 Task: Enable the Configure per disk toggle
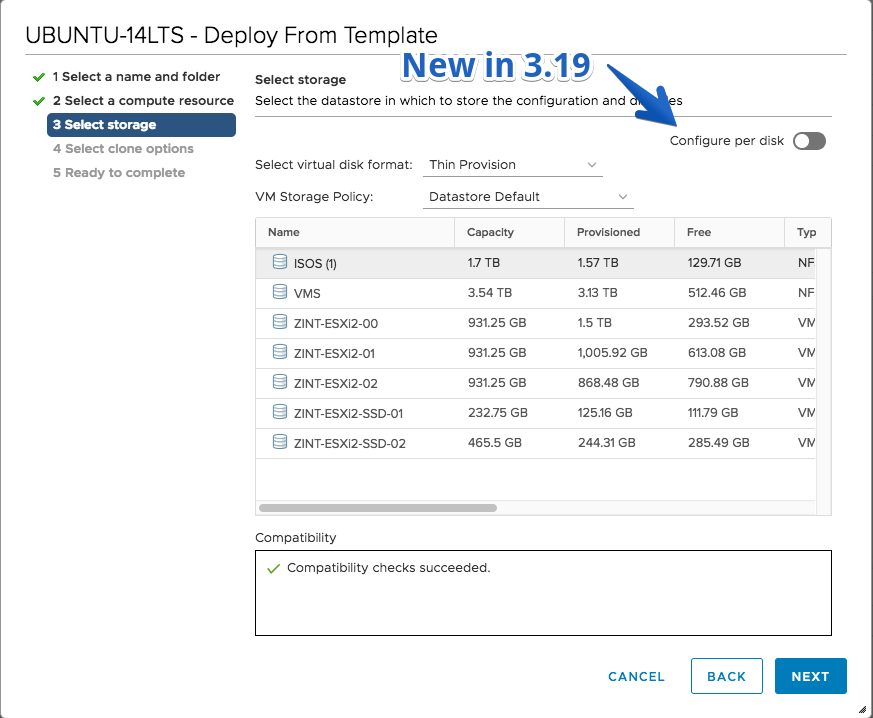pos(810,141)
